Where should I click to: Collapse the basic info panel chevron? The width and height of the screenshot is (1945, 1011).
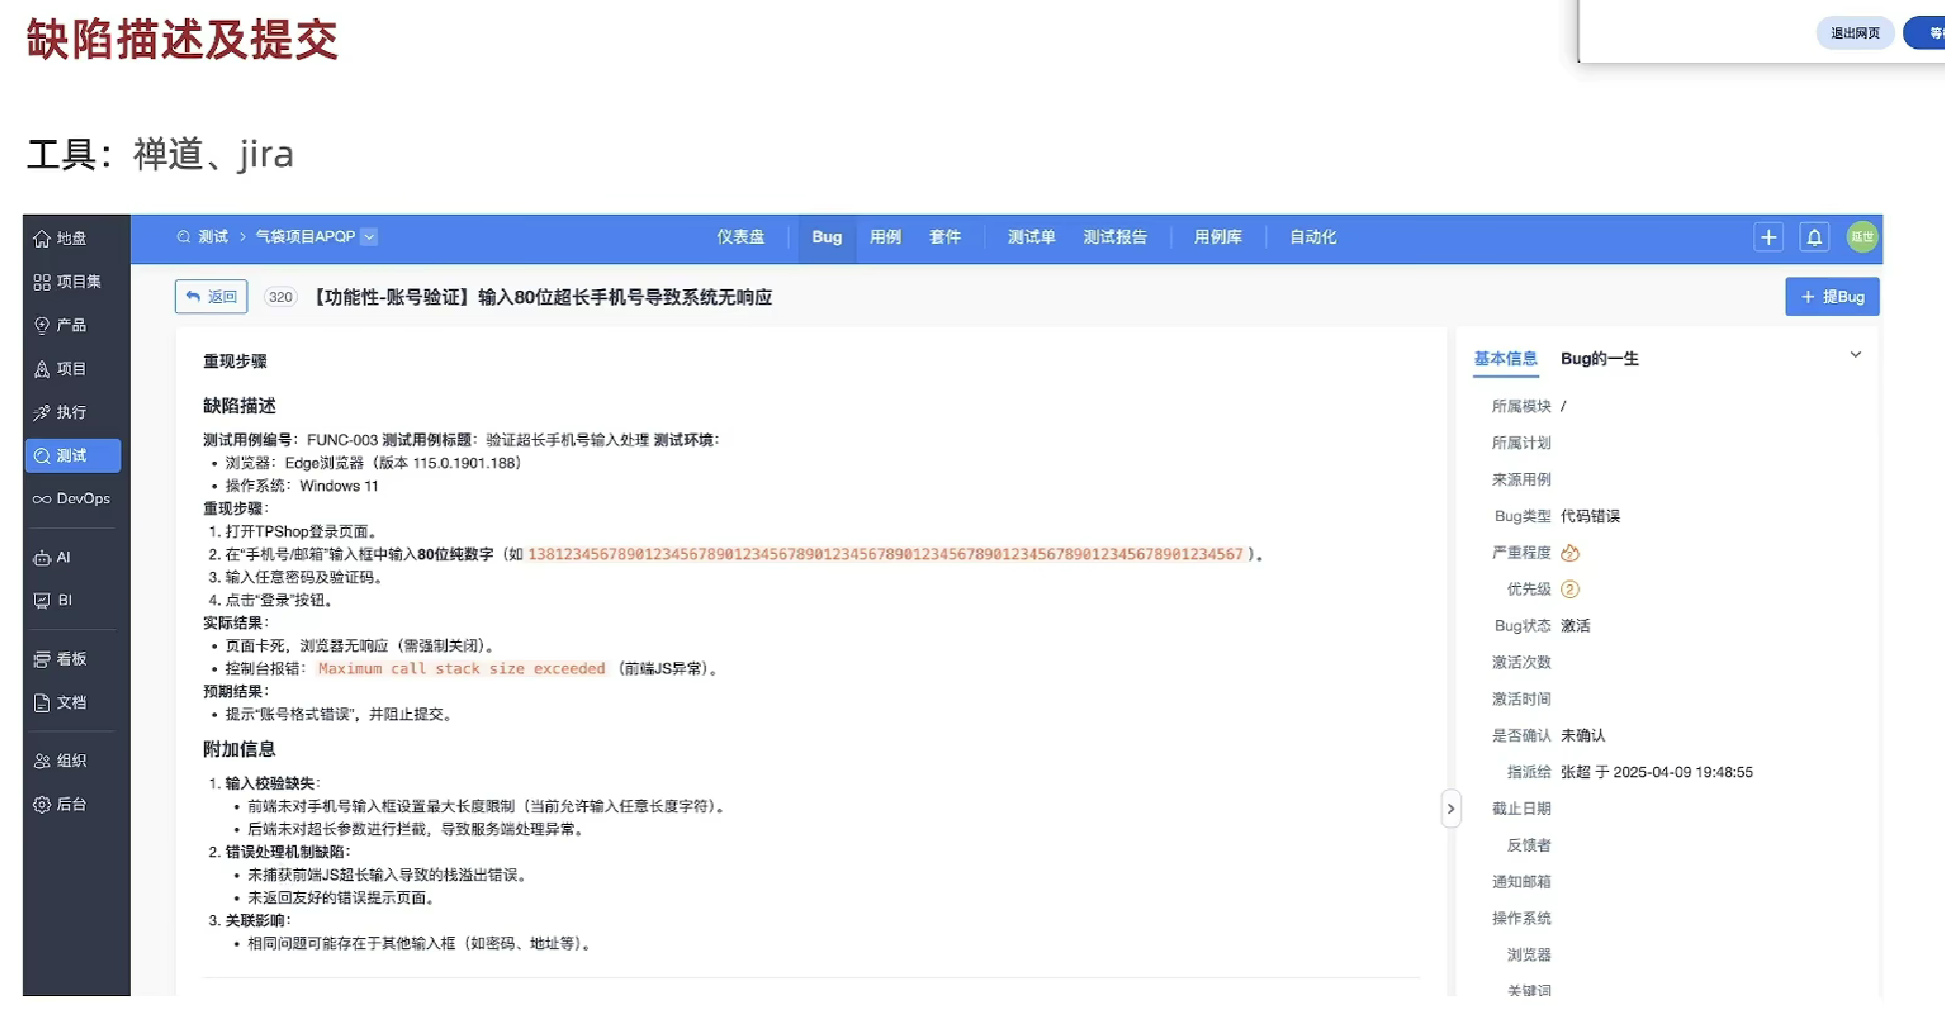1855,355
